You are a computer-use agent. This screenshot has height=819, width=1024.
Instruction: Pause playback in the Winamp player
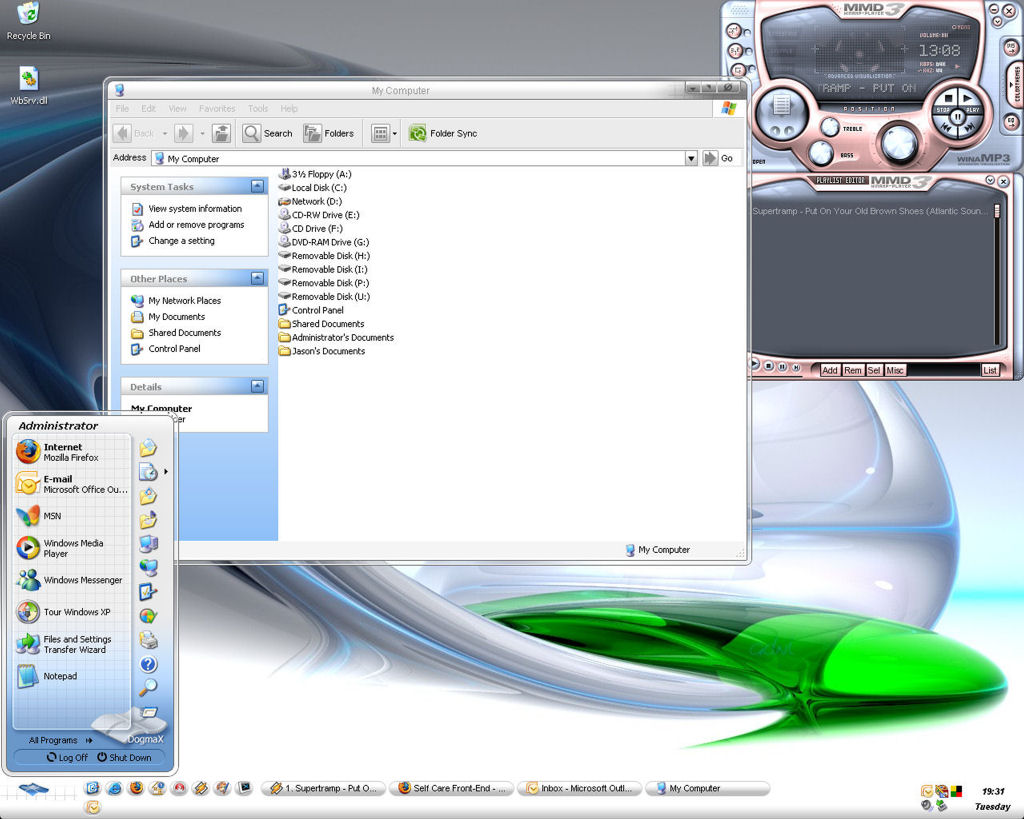957,117
